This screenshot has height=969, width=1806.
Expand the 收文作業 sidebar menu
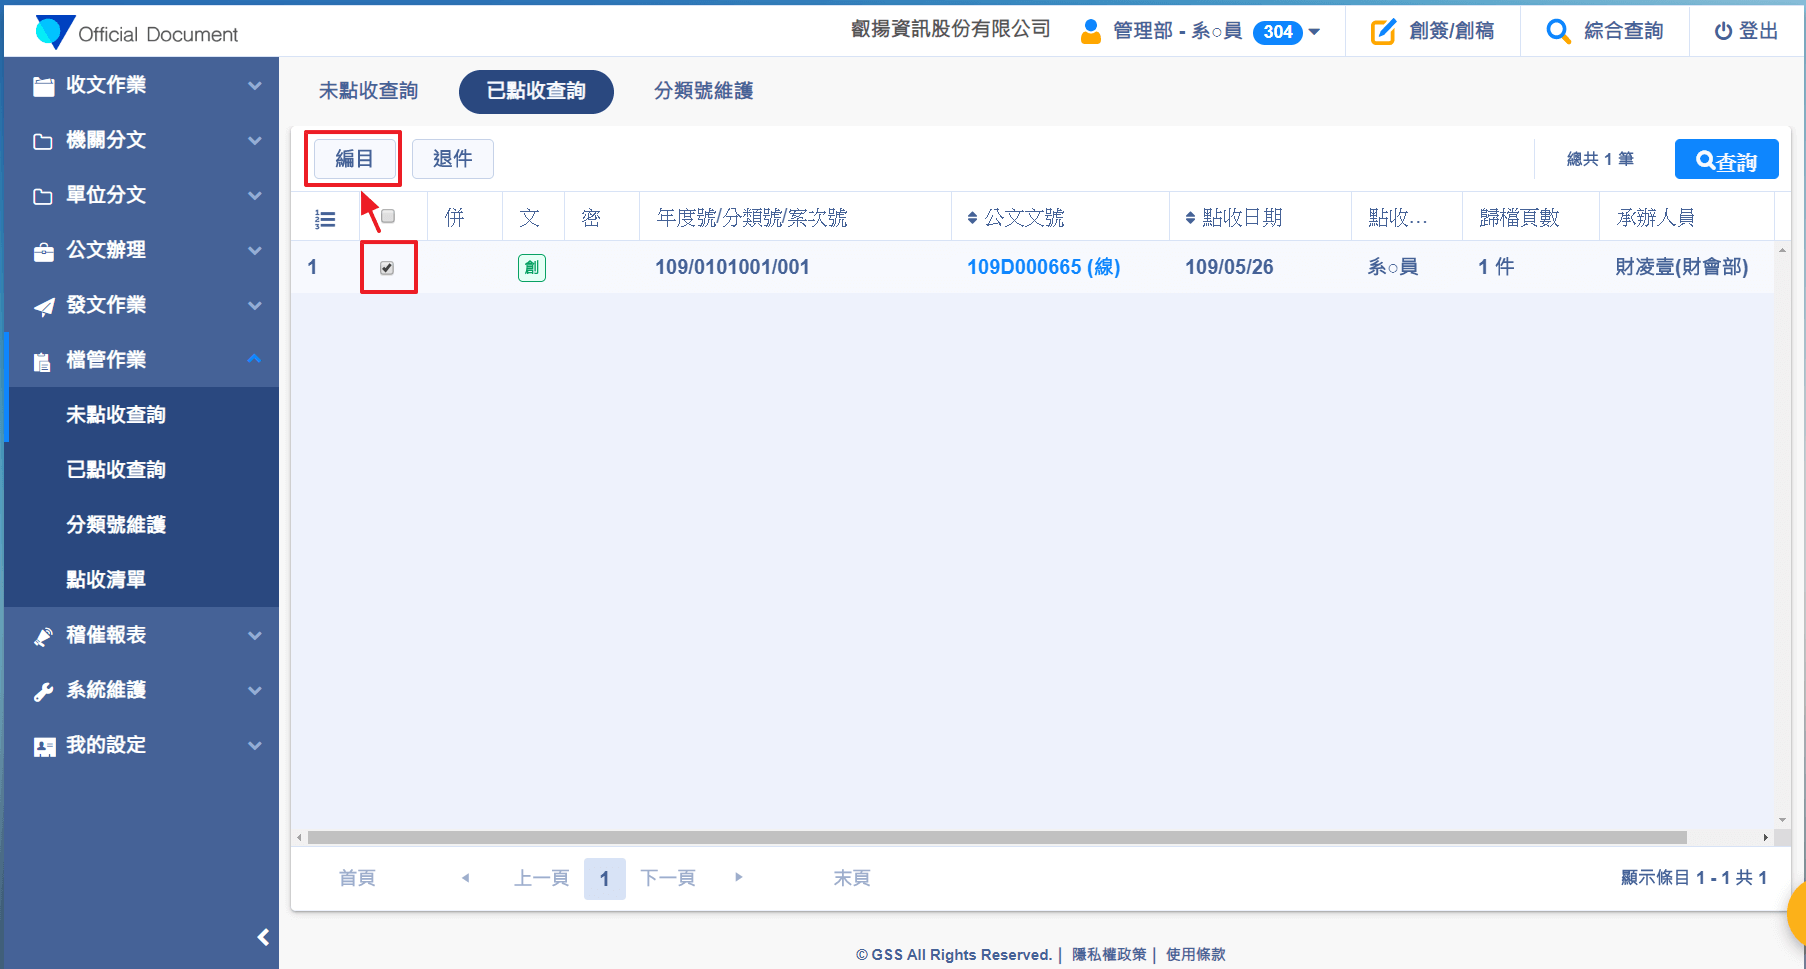[x=140, y=86]
